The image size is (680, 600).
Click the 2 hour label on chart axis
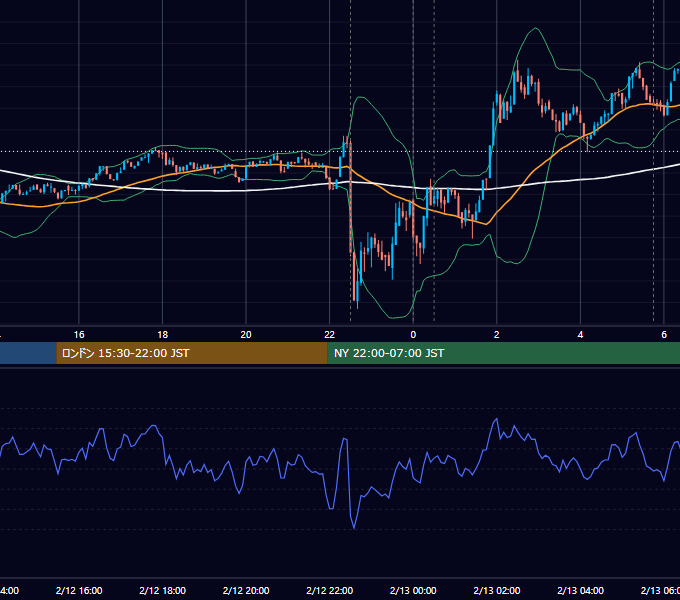[497, 335]
